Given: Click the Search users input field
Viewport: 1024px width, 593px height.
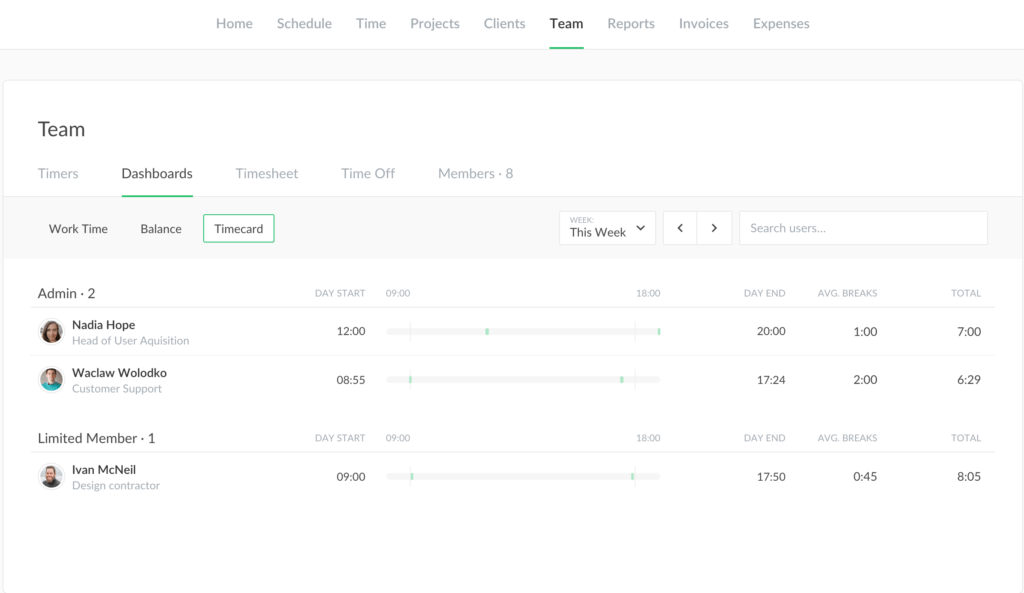Looking at the screenshot, I should 862,228.
